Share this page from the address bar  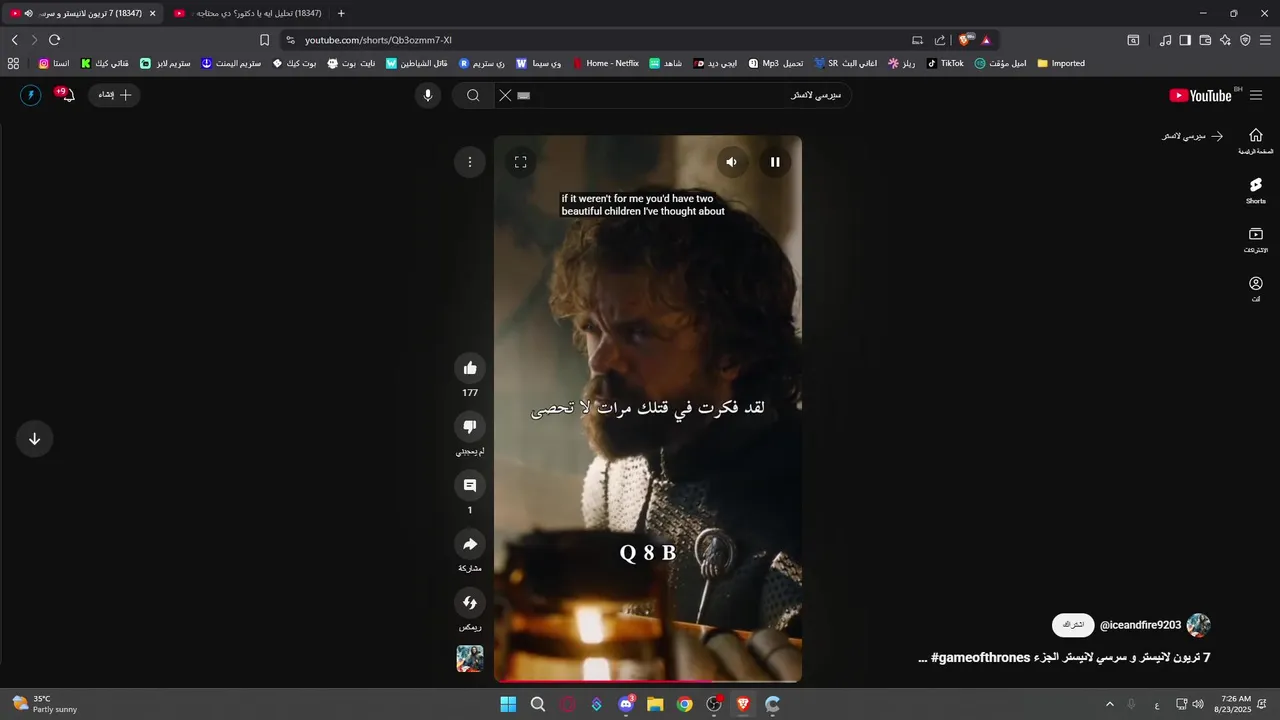pyautogui.click(x=940, y=40)
